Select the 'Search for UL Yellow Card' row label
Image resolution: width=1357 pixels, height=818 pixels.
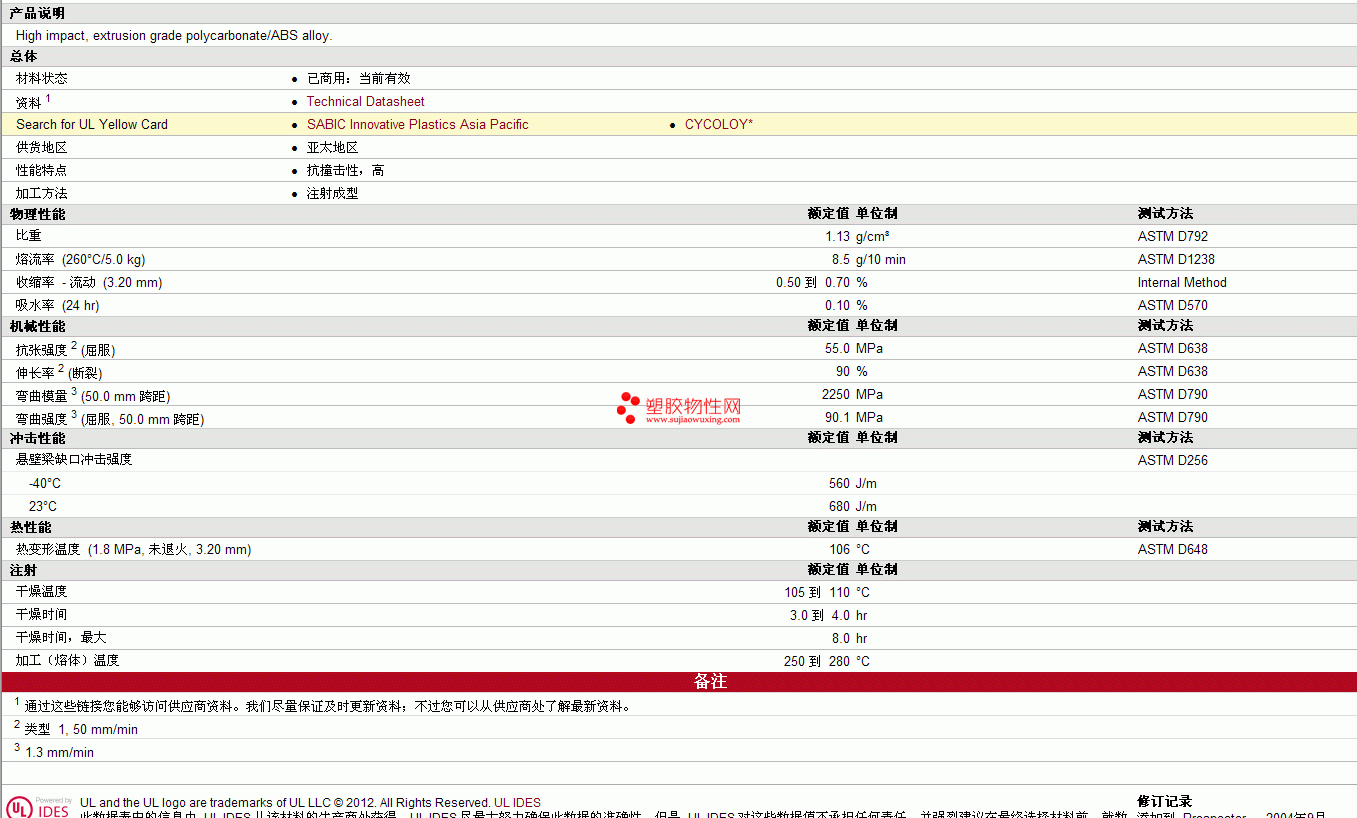pyautogui.click(x=92, y=124)
